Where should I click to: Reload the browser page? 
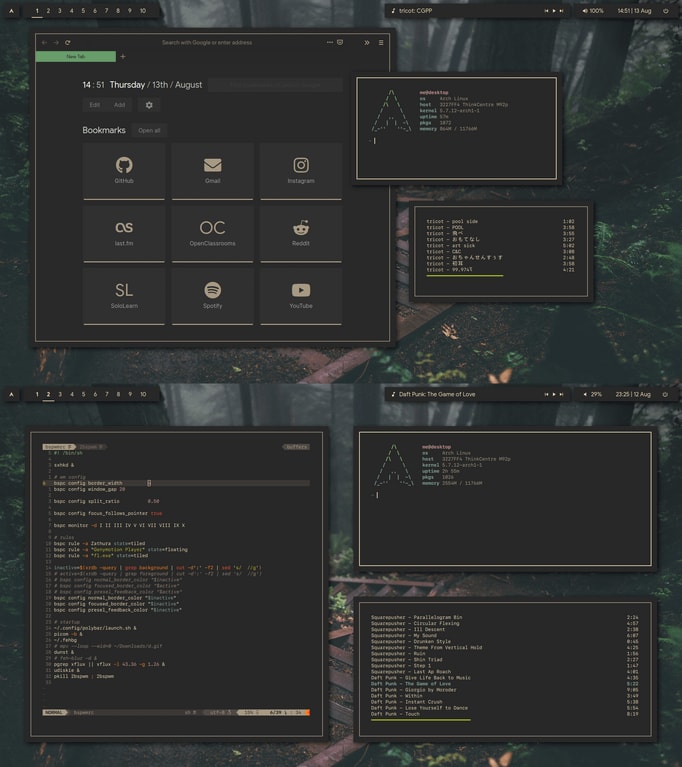[x=68, y=43]
